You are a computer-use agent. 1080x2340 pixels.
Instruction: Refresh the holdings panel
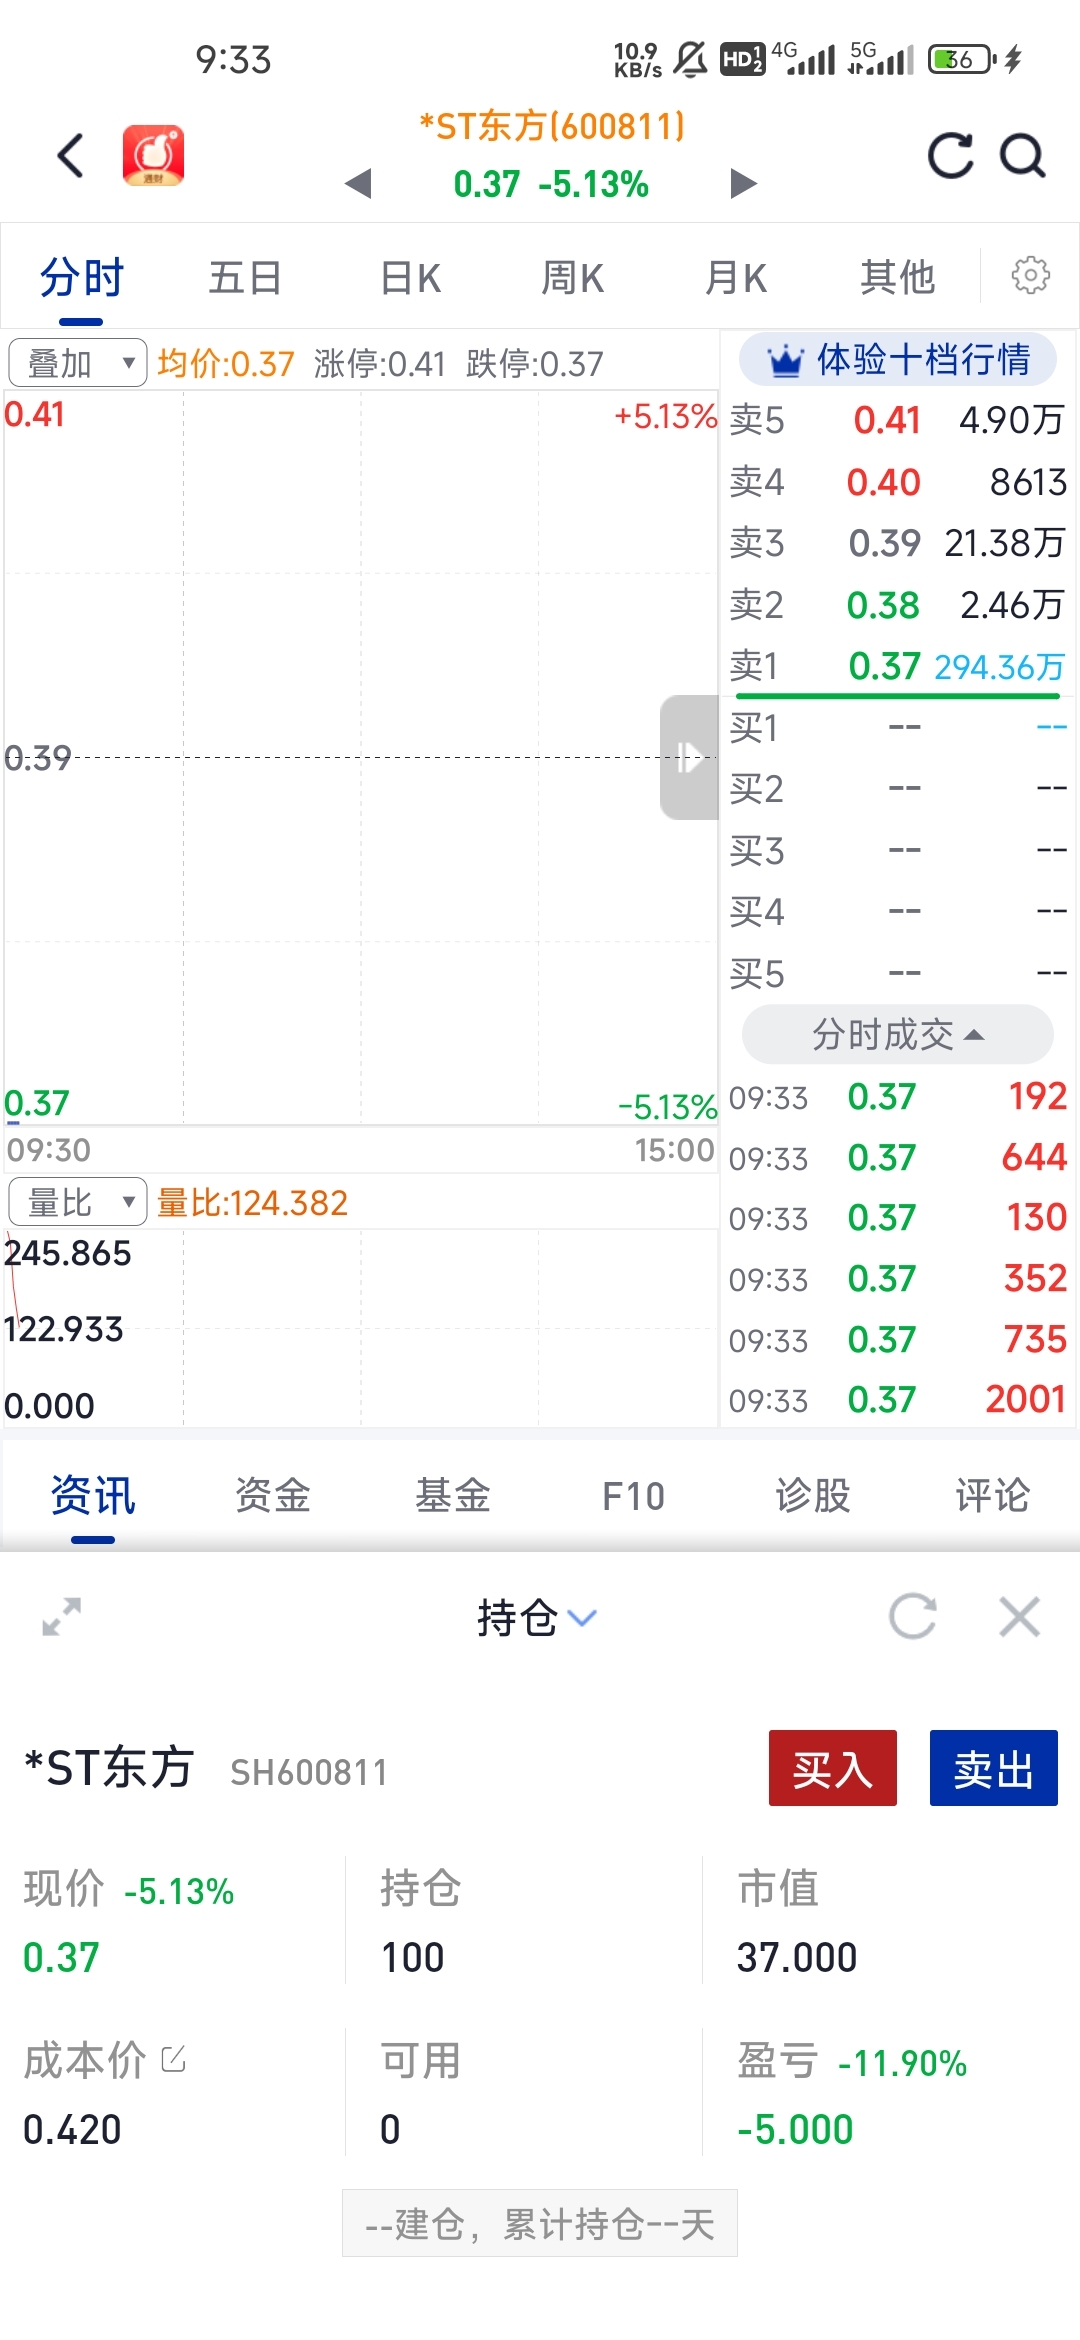coord(913,1616)
